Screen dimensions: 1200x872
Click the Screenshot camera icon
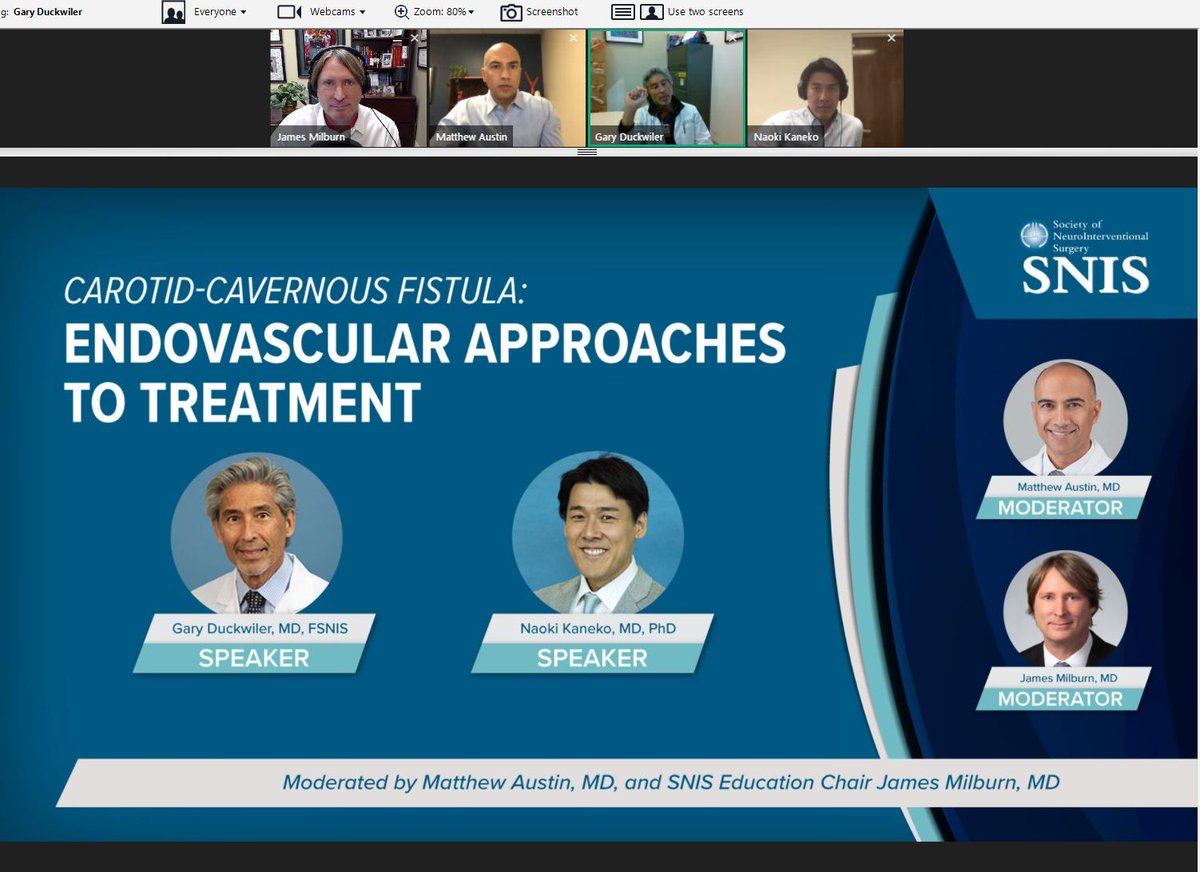(x=511, y=12)
